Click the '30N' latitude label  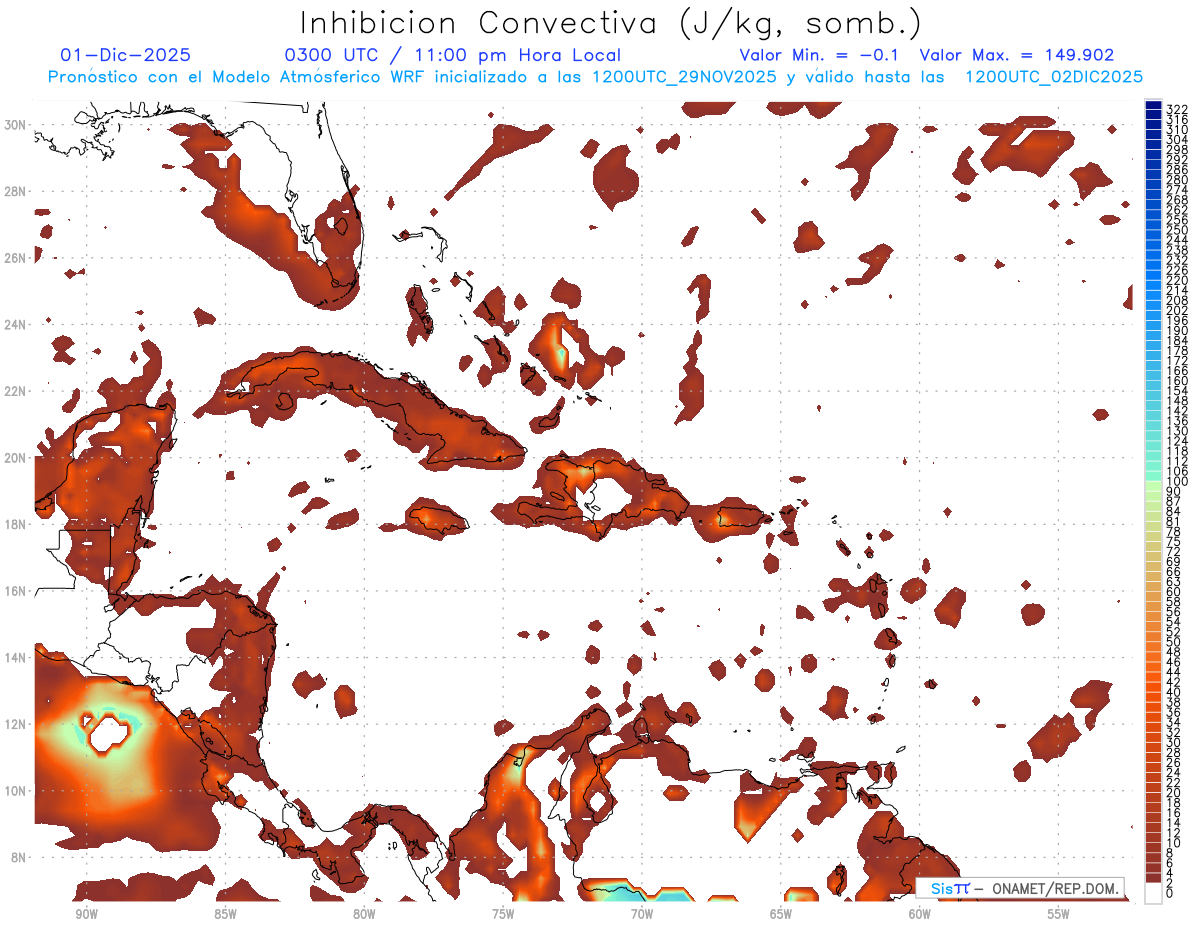(17, 124)
